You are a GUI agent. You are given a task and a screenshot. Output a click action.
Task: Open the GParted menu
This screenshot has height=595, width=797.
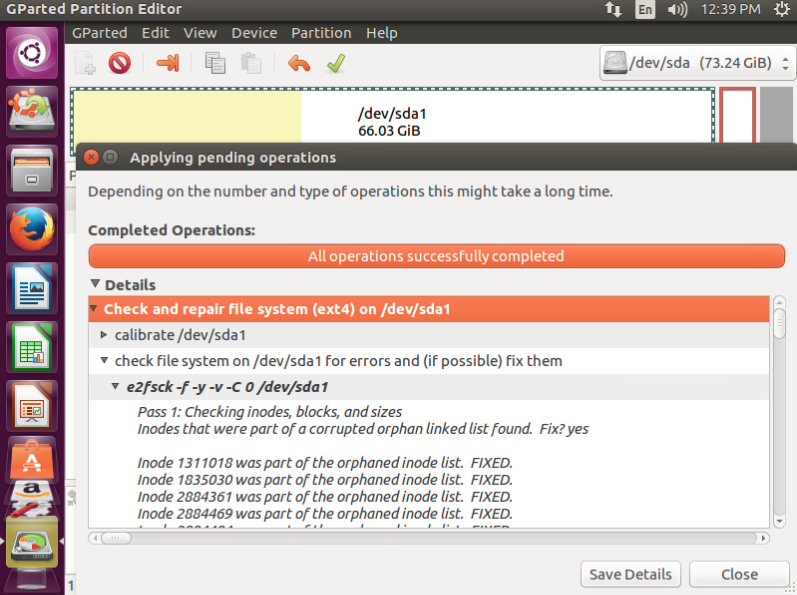(x=100, y=33)
